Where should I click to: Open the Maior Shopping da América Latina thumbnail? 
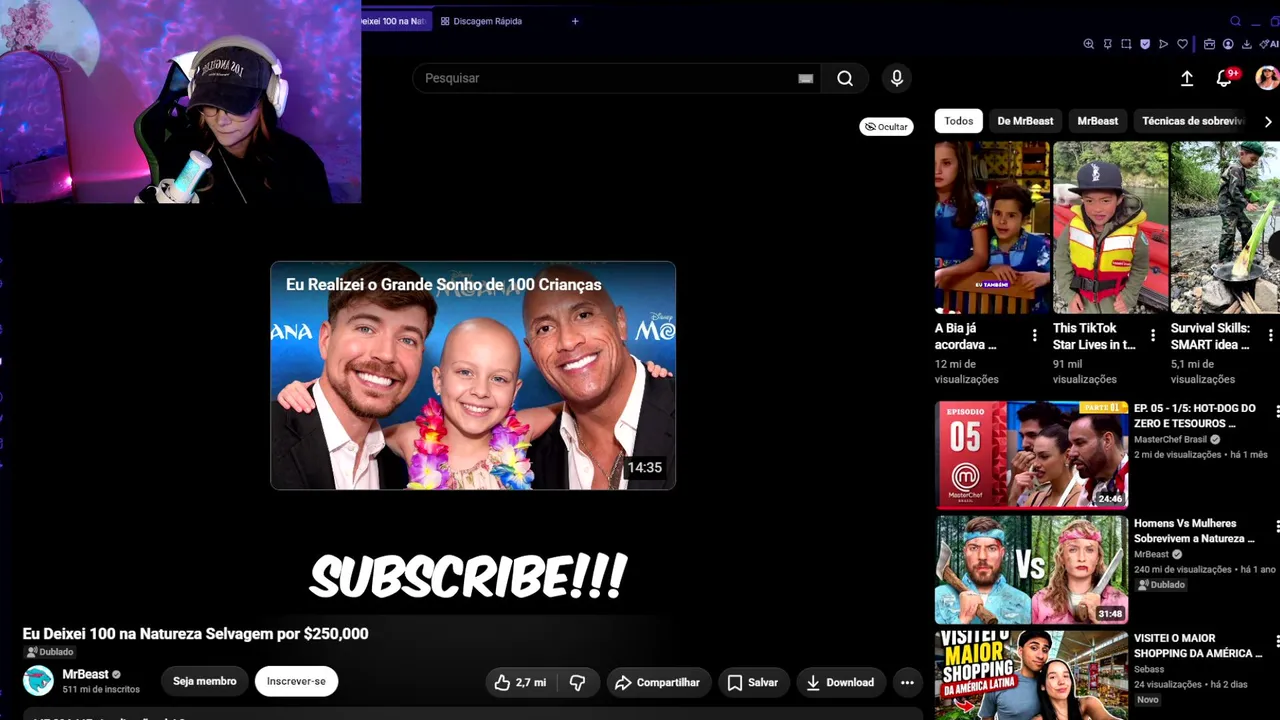point(1031,675)
